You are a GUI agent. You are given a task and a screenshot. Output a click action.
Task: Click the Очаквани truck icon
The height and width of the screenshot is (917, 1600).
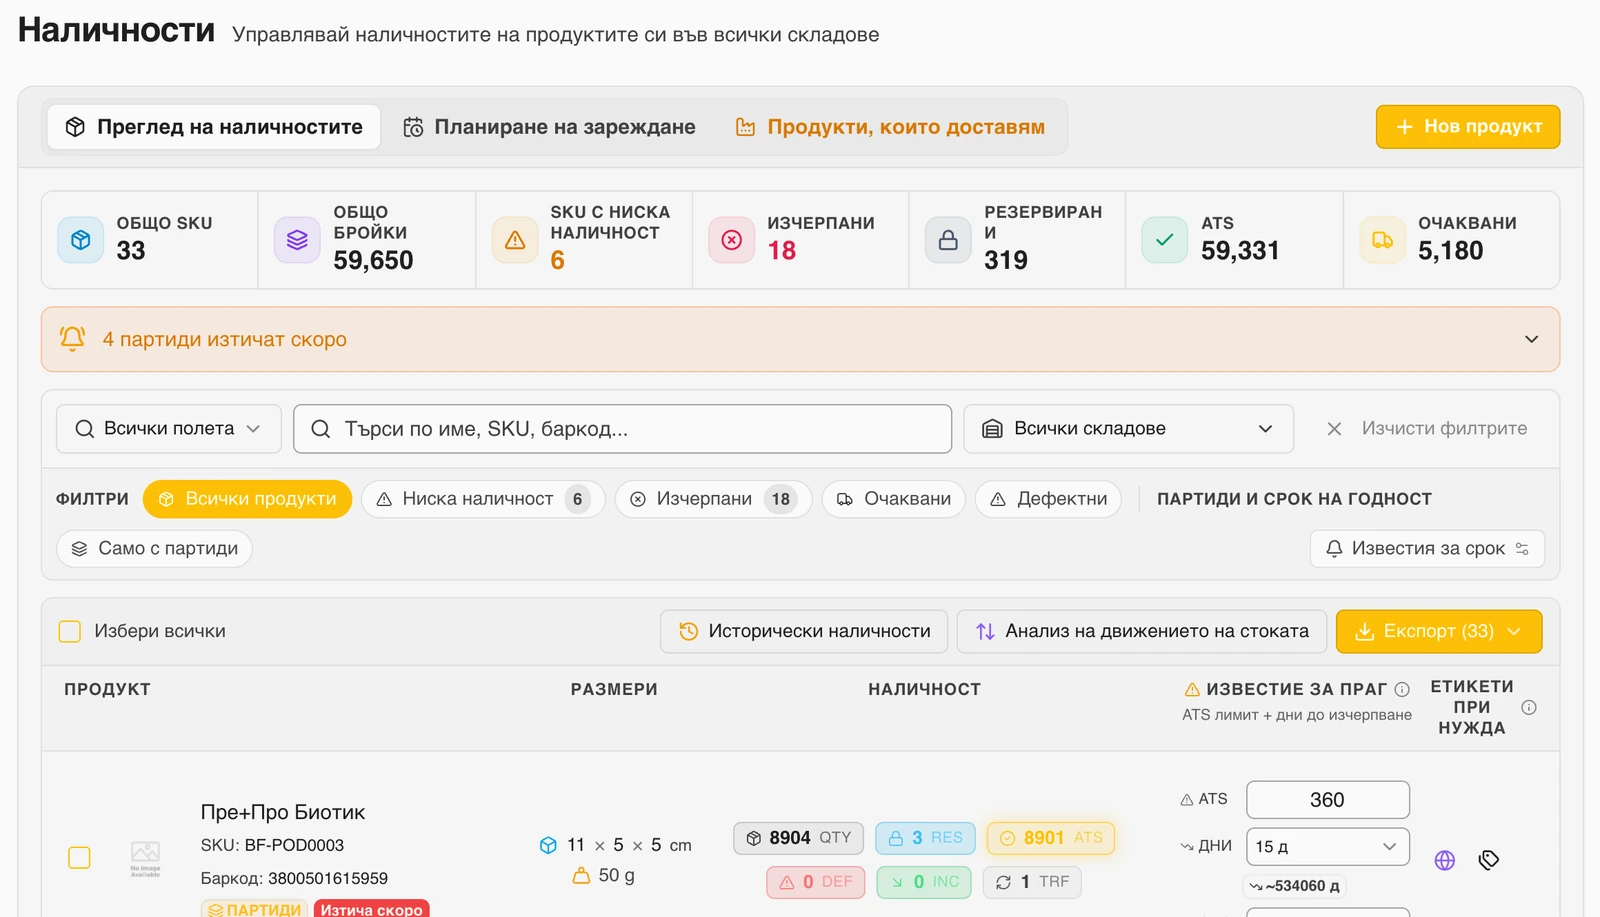click(1382, 240)
